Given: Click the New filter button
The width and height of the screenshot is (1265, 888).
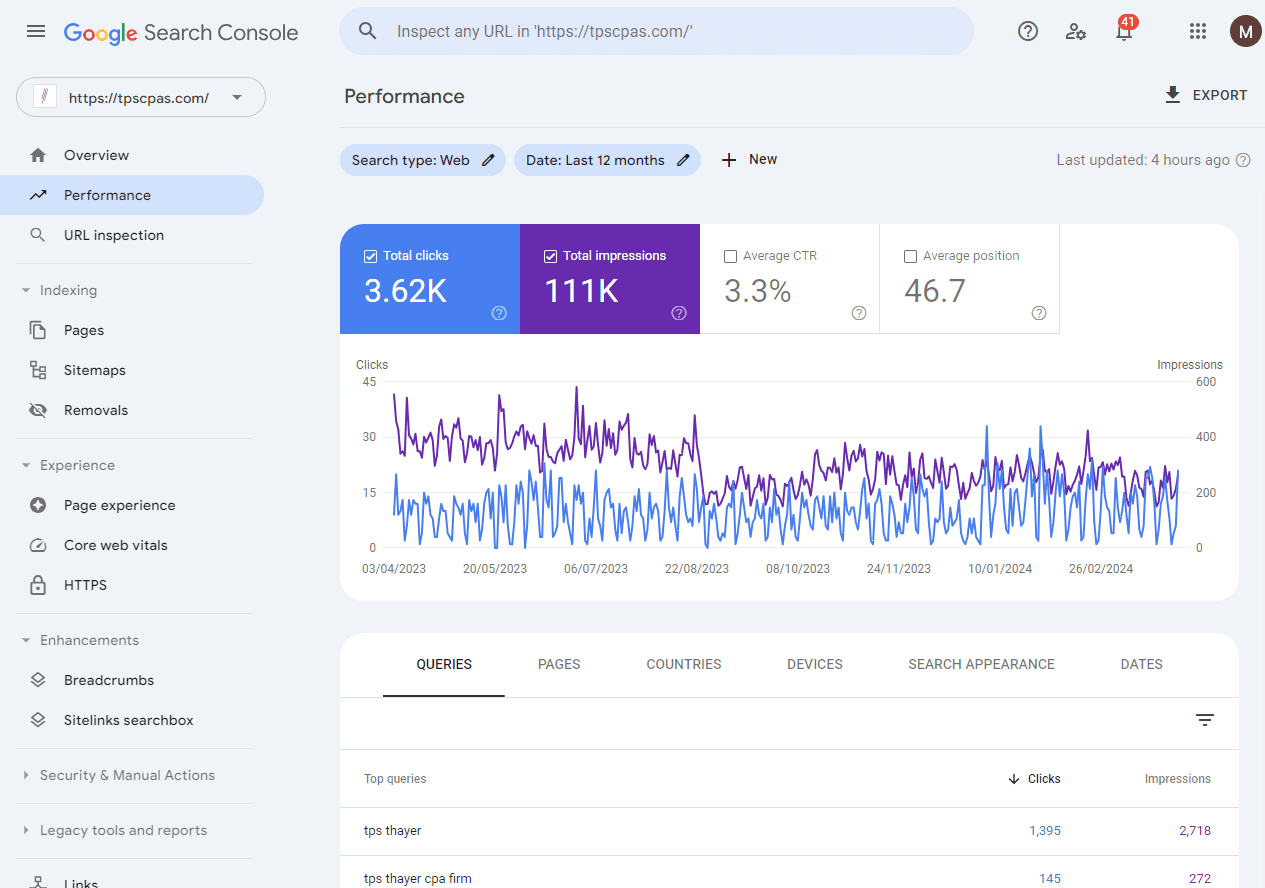Looking at the screenshot, I should [749, 159].
